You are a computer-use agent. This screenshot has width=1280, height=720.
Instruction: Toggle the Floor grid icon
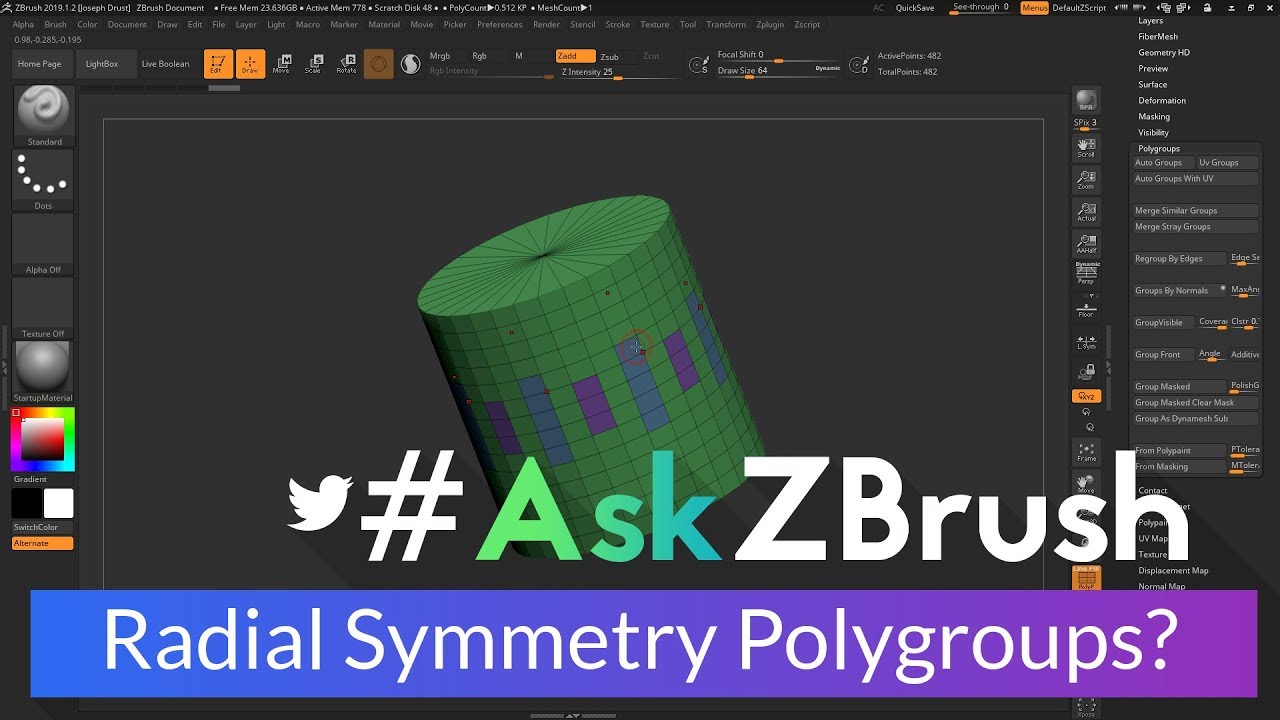(x=1086, y=308)
